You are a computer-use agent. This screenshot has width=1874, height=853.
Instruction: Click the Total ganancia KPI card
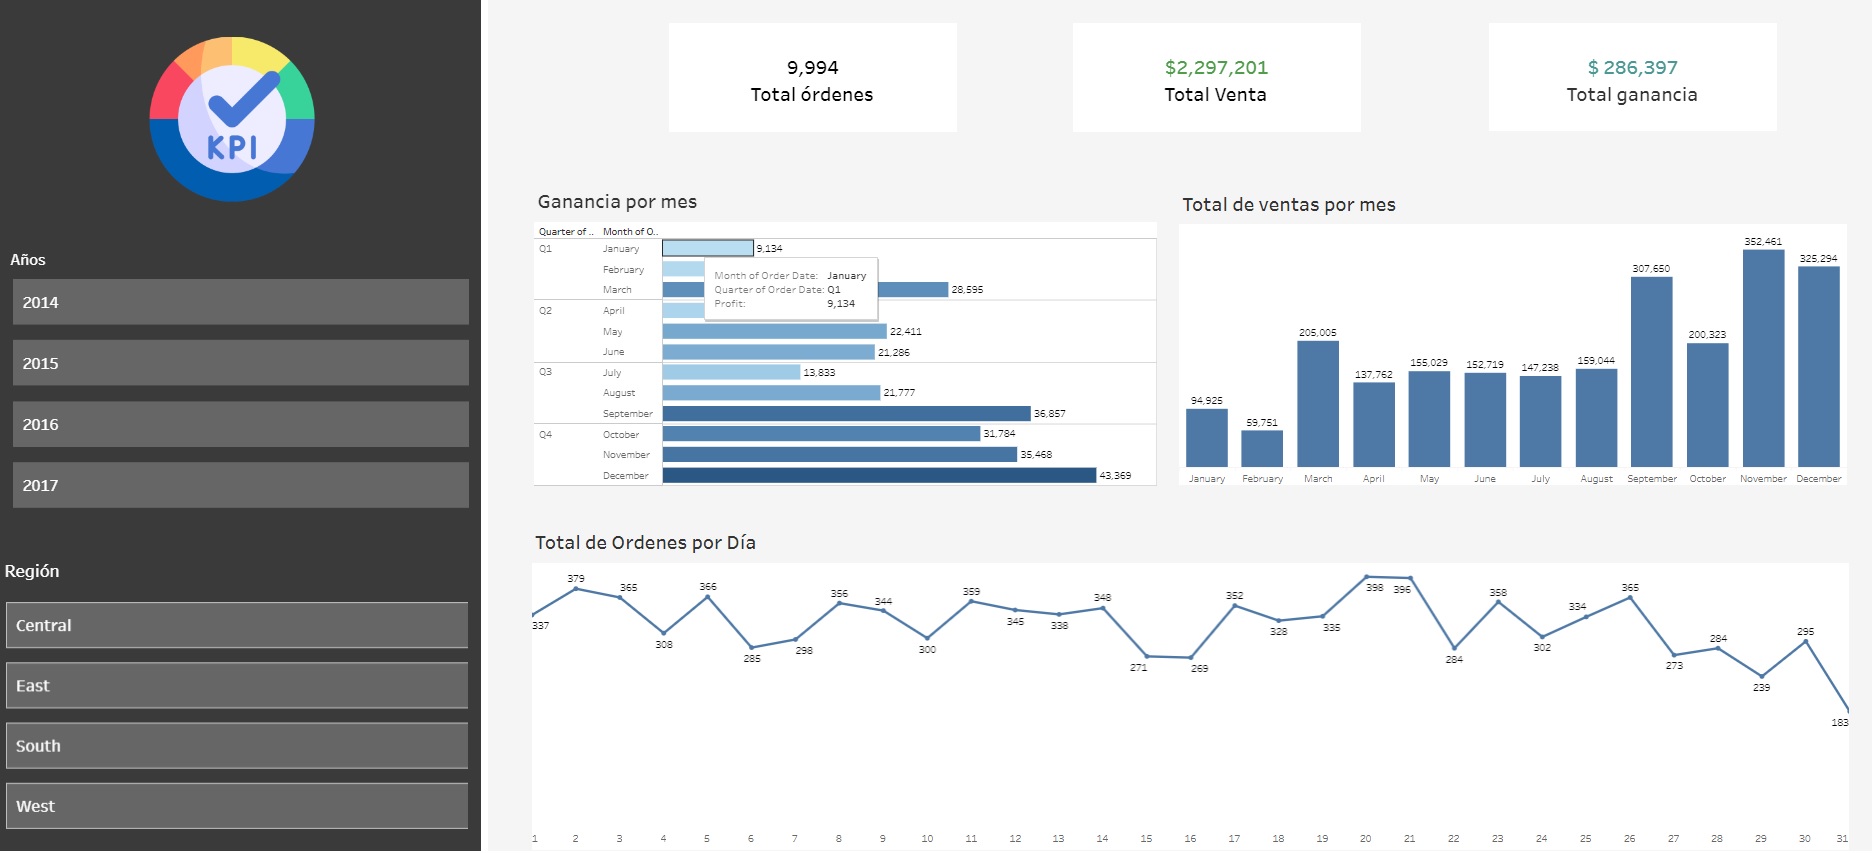tap(1632, 79)
